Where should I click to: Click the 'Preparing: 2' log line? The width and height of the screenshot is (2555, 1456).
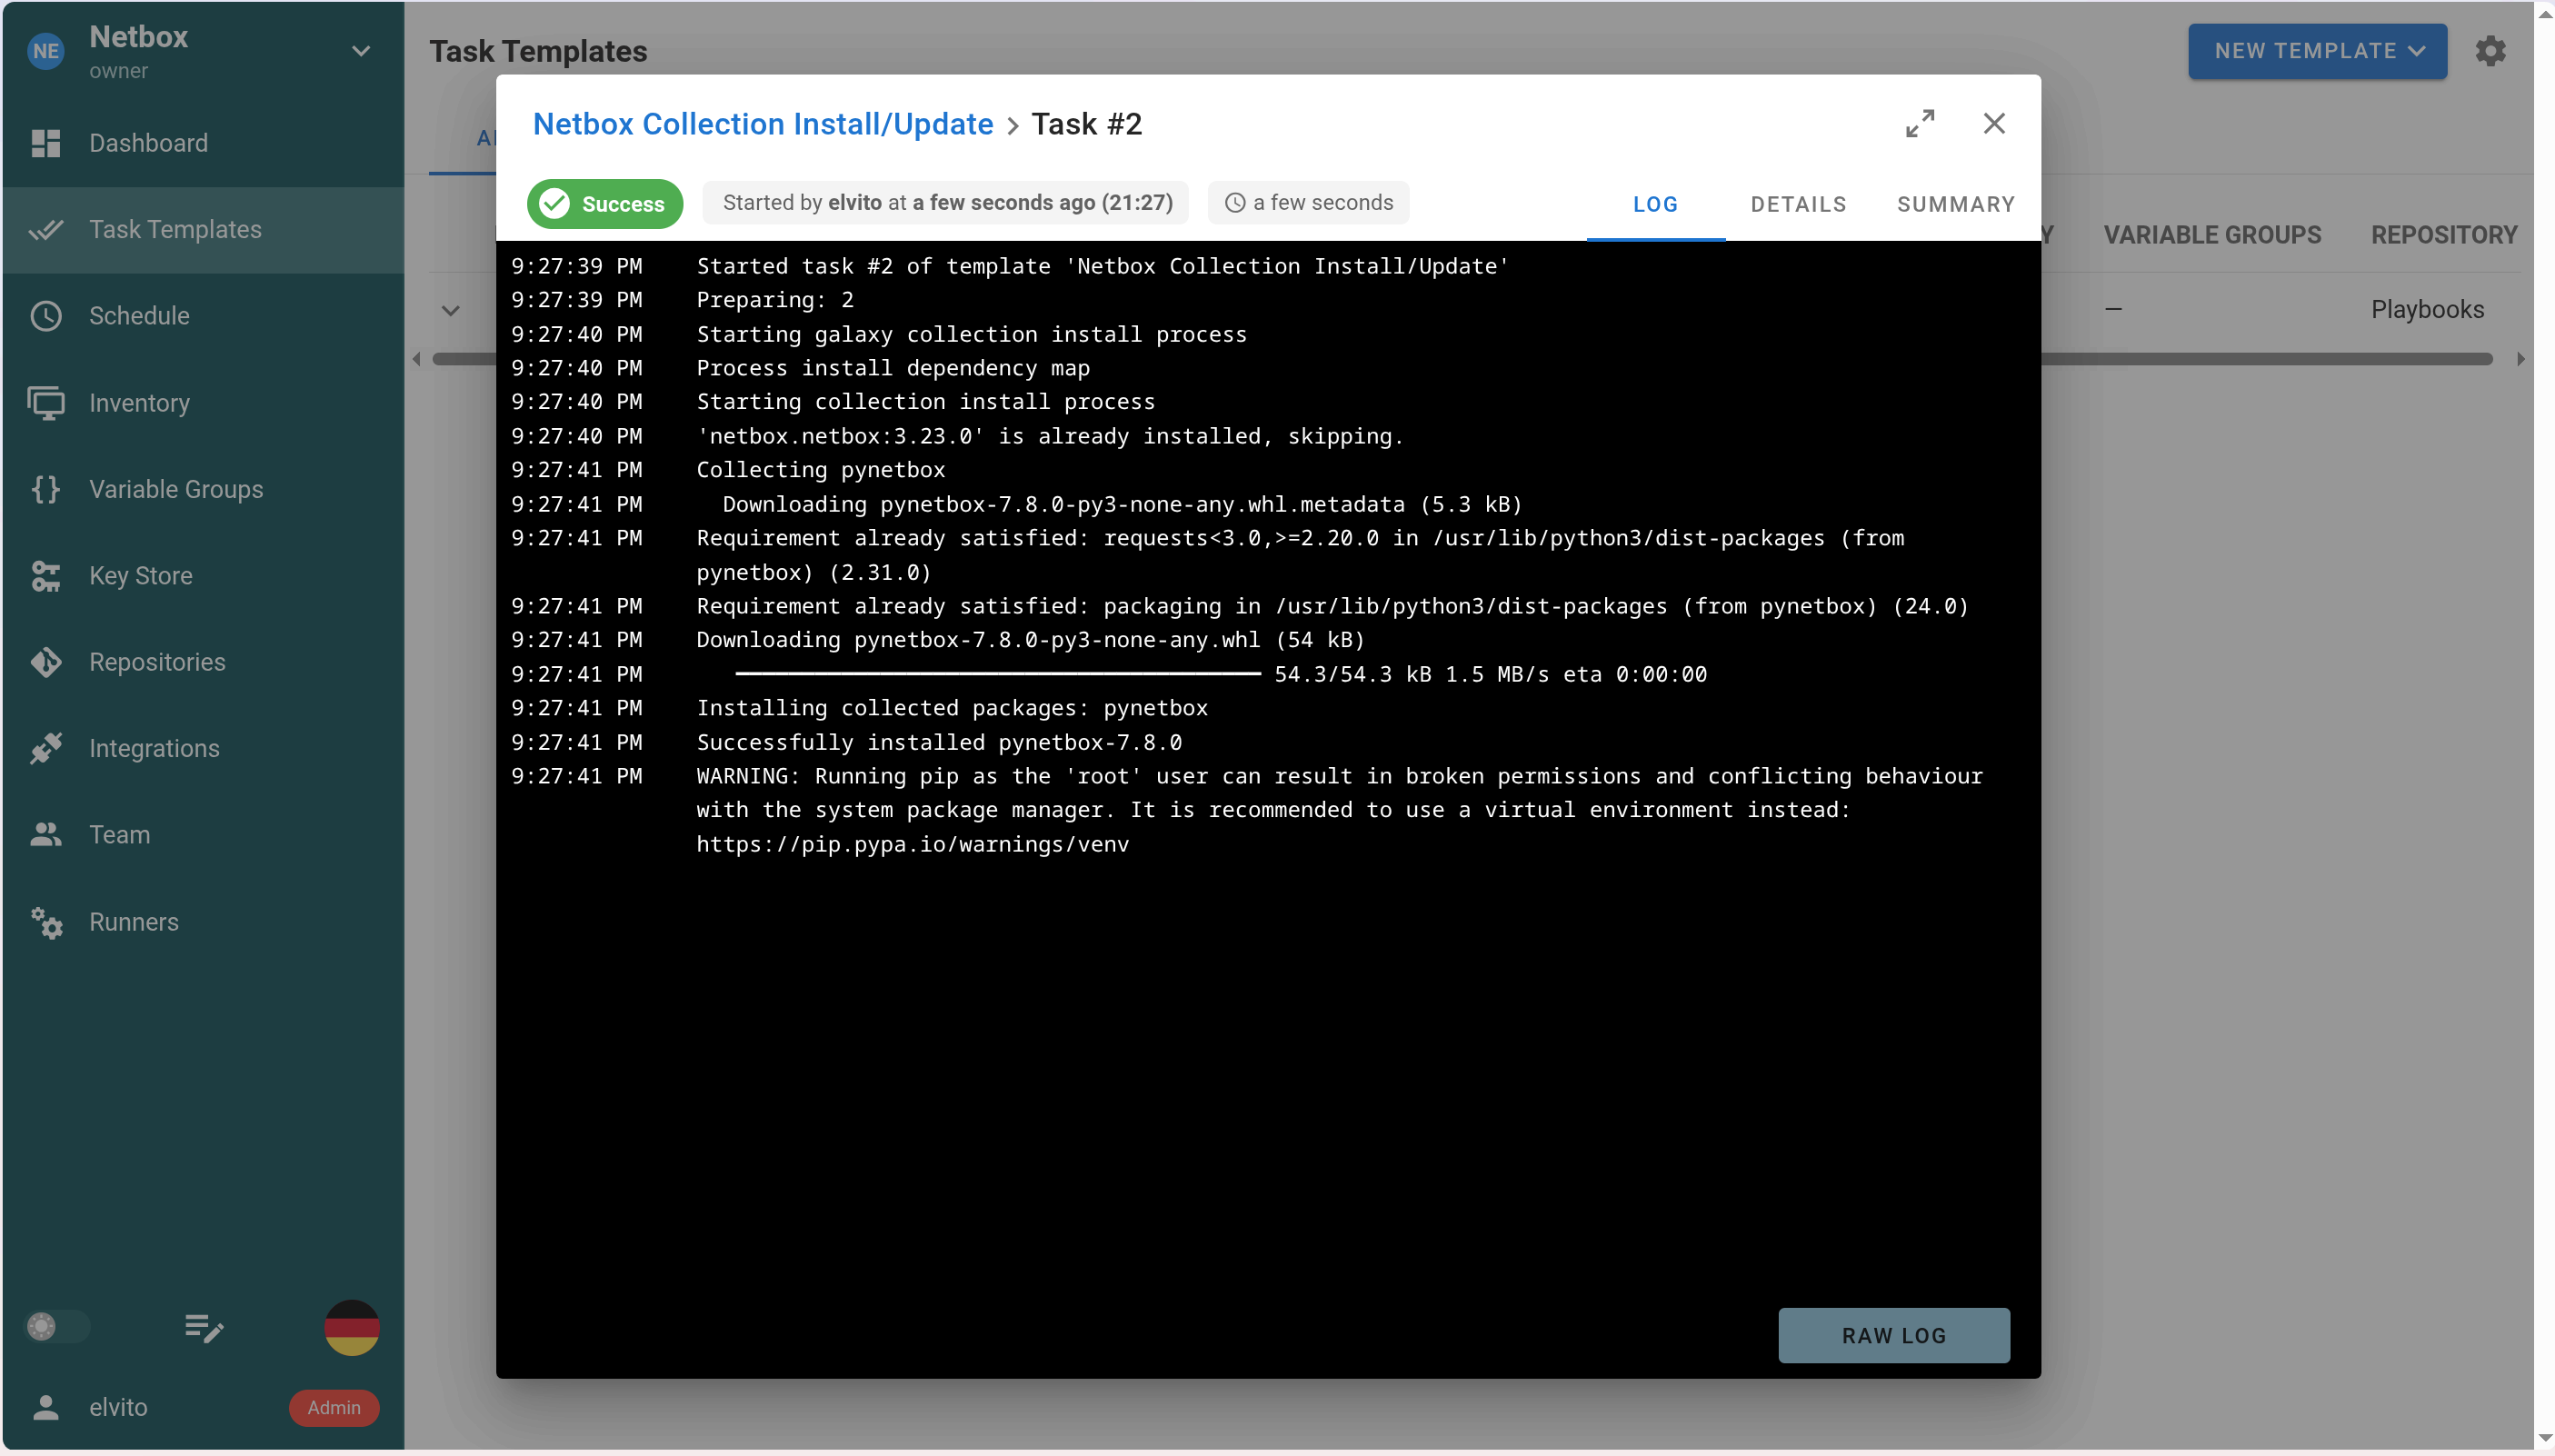click(775, 300)
